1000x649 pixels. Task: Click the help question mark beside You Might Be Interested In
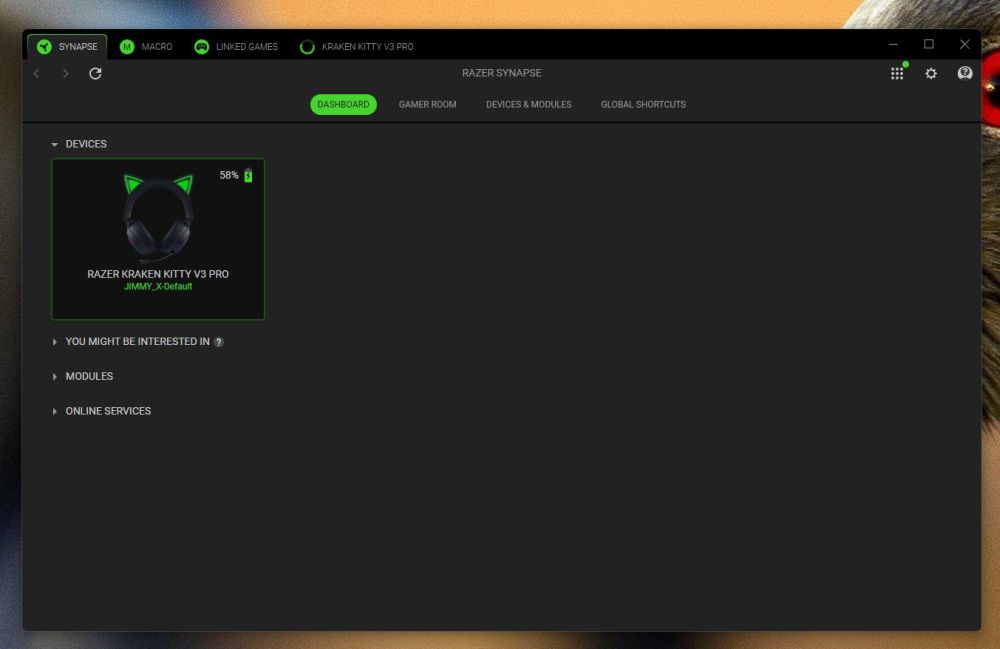[219, 342]
